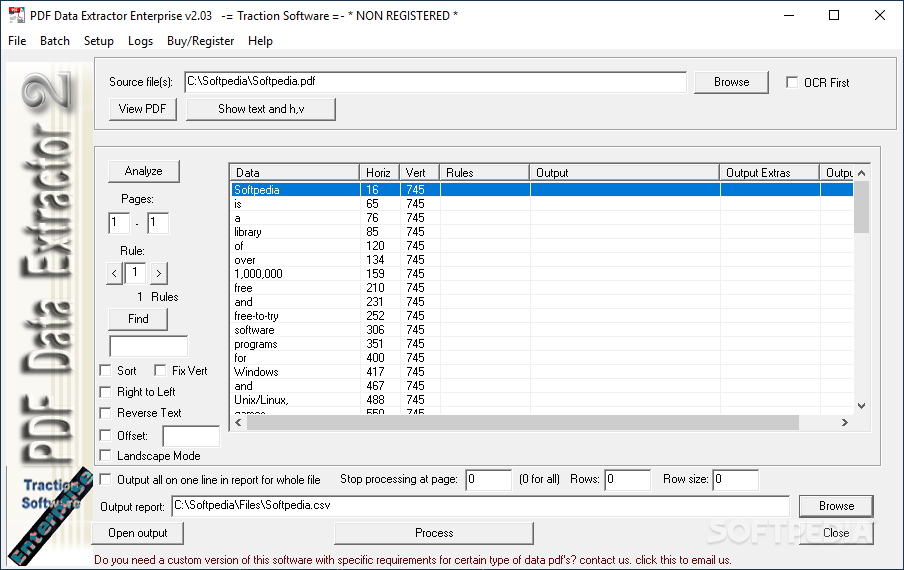The width and height of the screenshot is (904, 570).
Task: Select the programs row in table
Action: (542, 344)
